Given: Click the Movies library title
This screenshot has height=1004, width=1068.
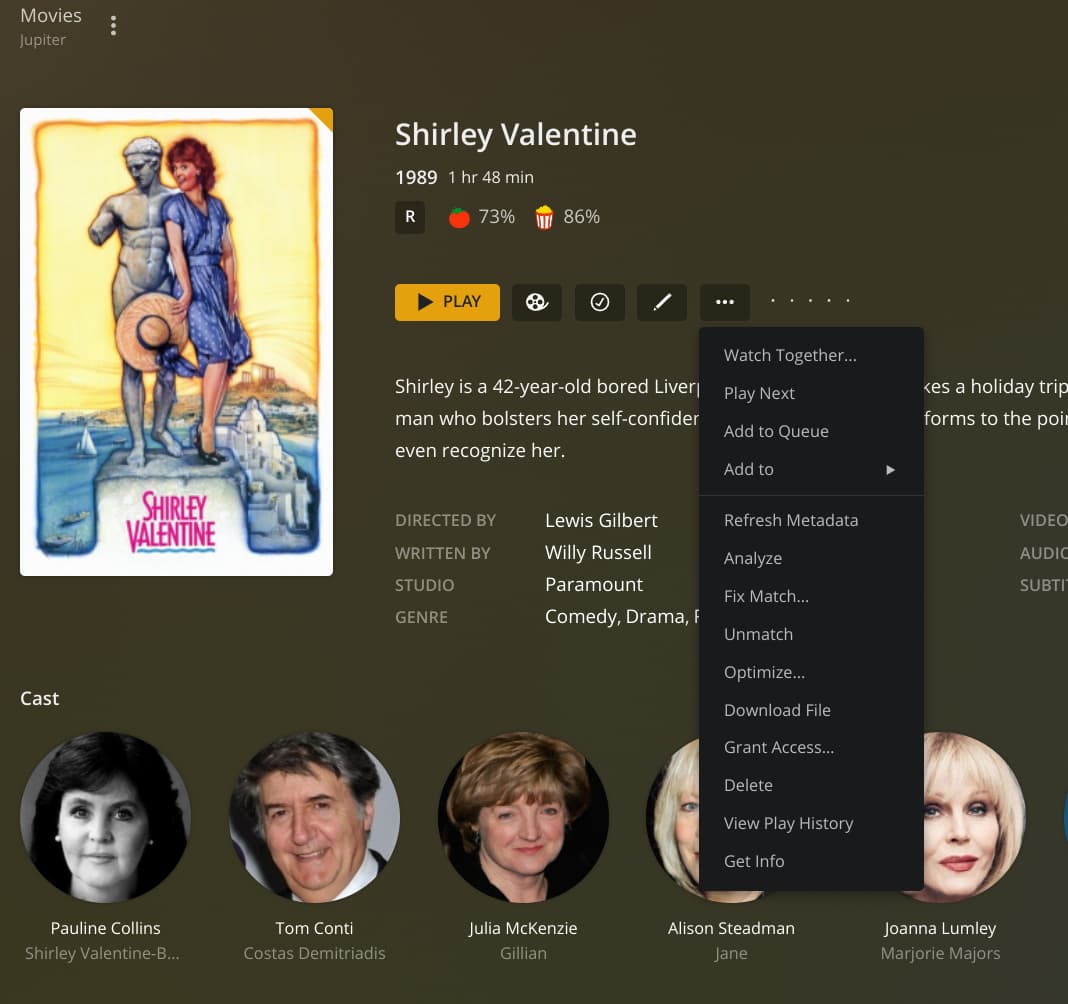Looking at the screenshot, I should click(51, 15).
